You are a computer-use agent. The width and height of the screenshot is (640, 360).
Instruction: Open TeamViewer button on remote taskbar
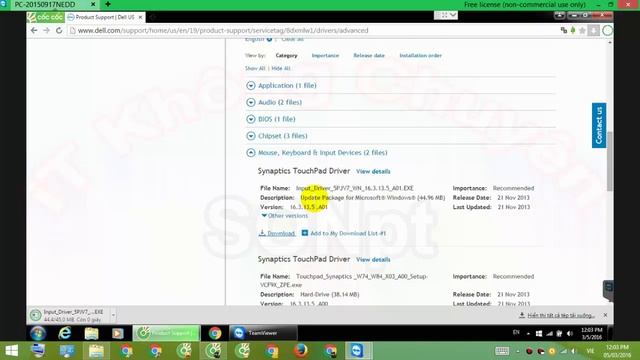(263, 333)
